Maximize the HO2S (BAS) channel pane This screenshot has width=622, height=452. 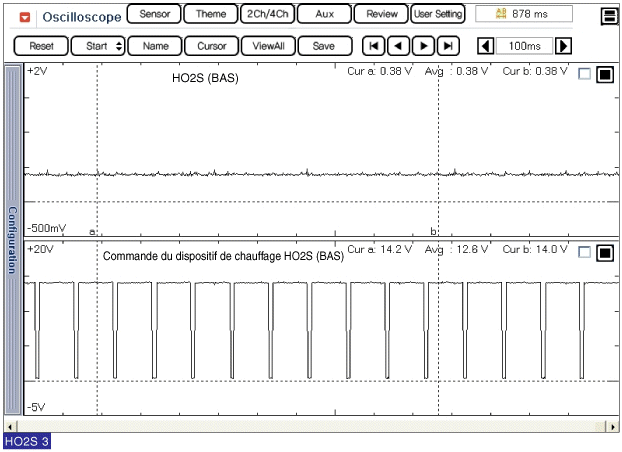(604, 75)
